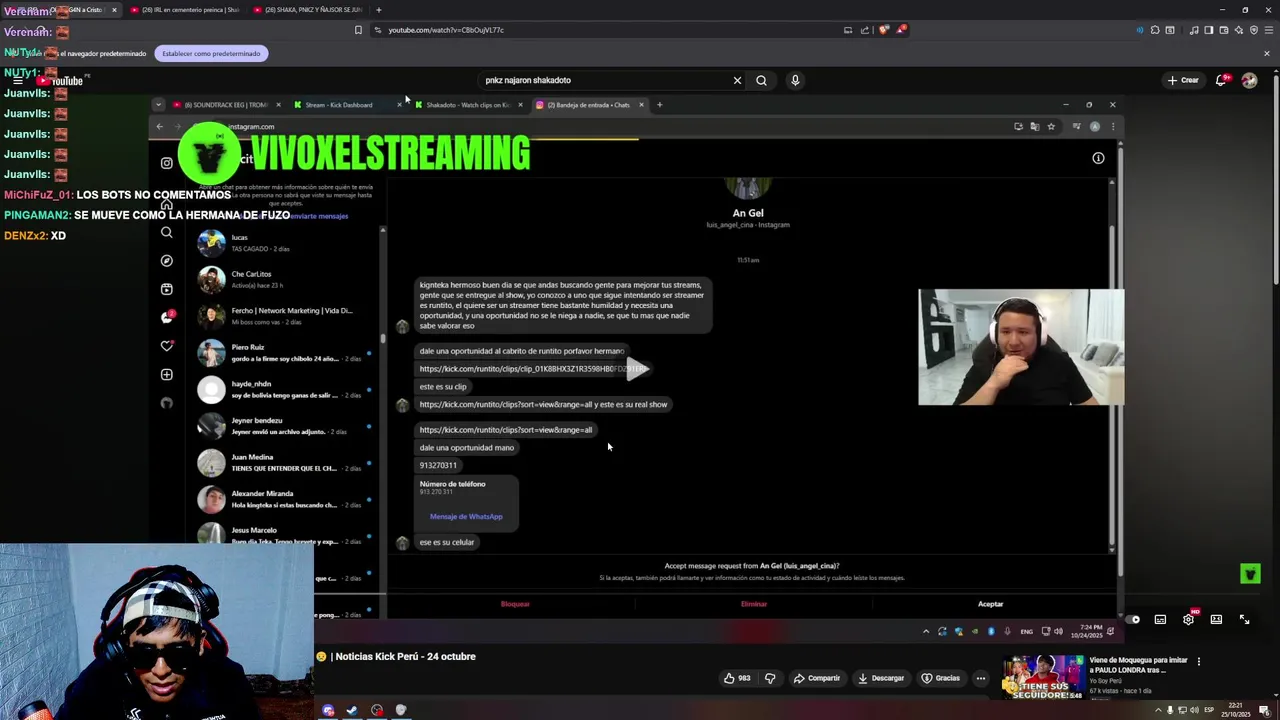Click the Crear button on YouTube
This screenshot has width=1280, height=720.
click(1183, 80)
